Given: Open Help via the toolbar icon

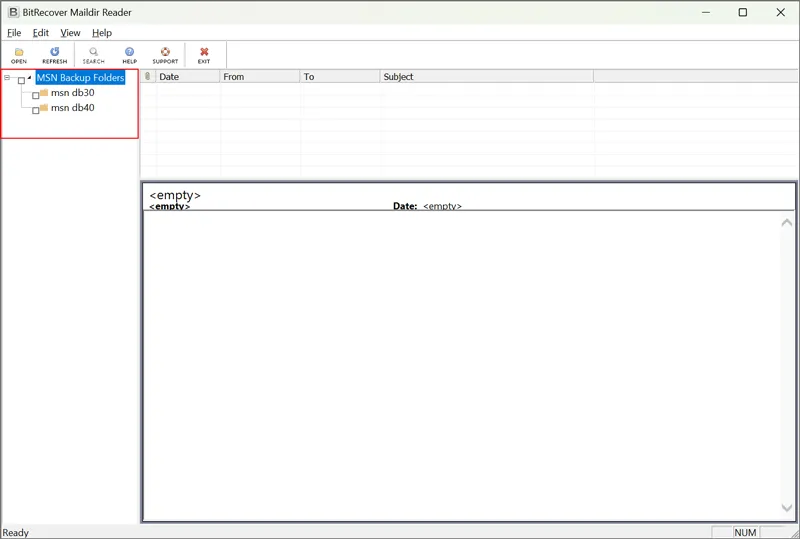Looking at the screenshot, I should [x=129, y=52].
